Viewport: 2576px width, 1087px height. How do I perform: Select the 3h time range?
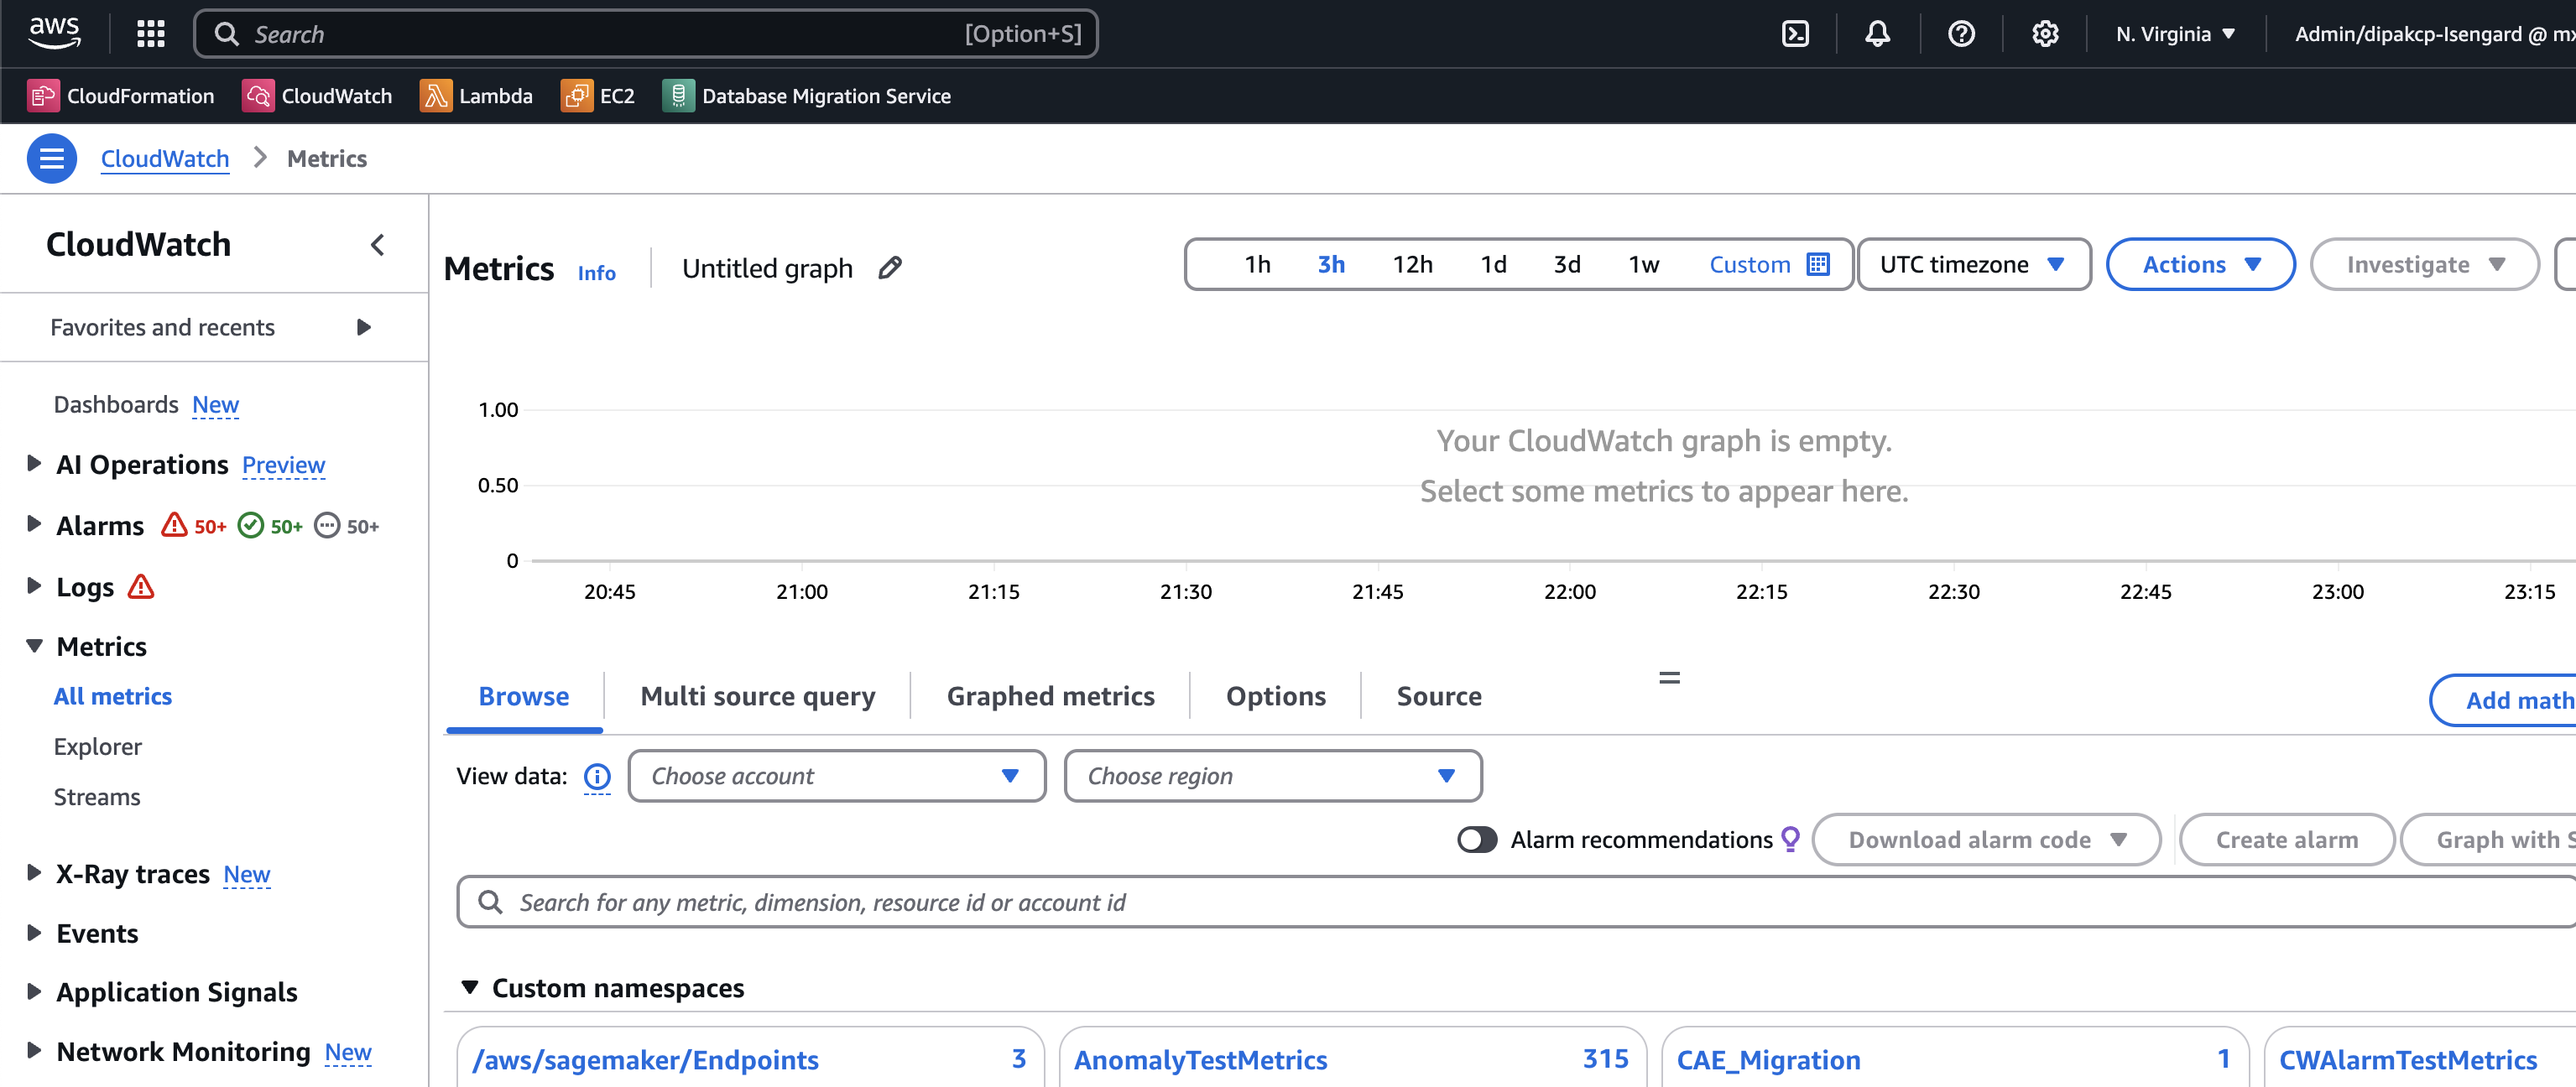pos(1330,264)
